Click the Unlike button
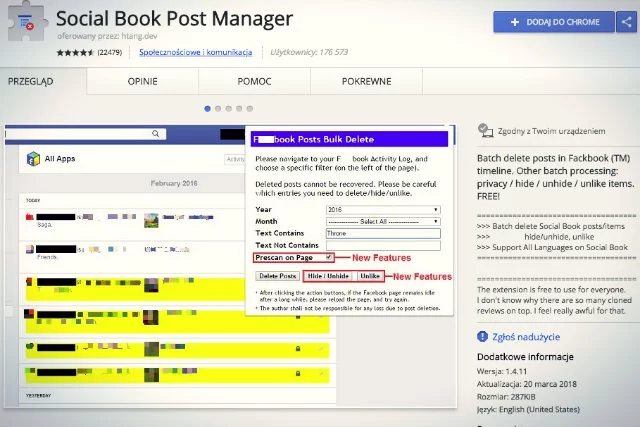This screenshot has width=640, height=427. (x=370, y=276)
